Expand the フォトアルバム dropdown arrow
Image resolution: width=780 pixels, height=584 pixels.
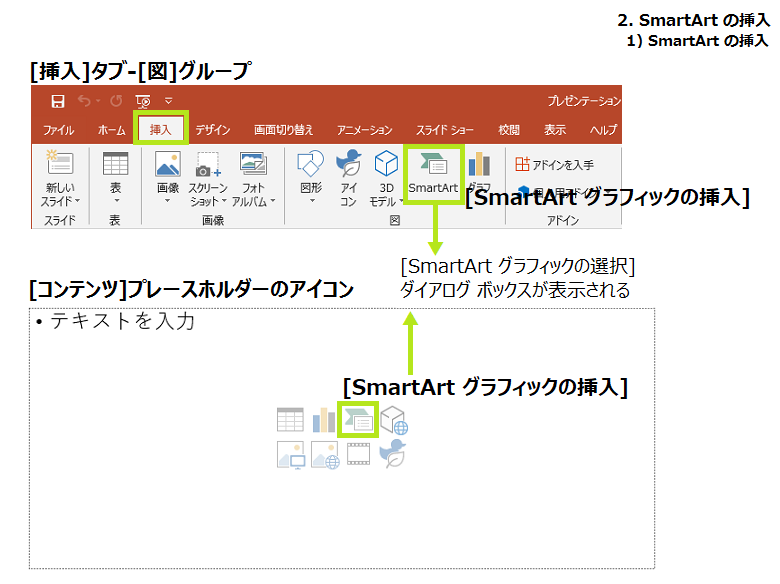coord(273,201)
